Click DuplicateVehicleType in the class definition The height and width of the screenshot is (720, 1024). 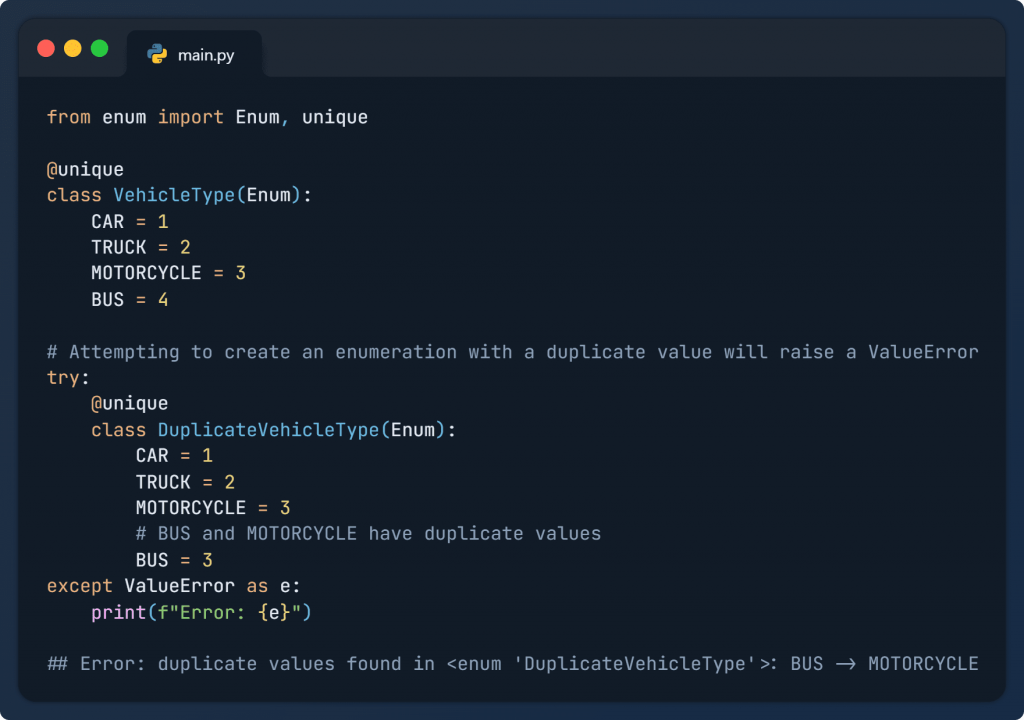(x=268, y=430)
